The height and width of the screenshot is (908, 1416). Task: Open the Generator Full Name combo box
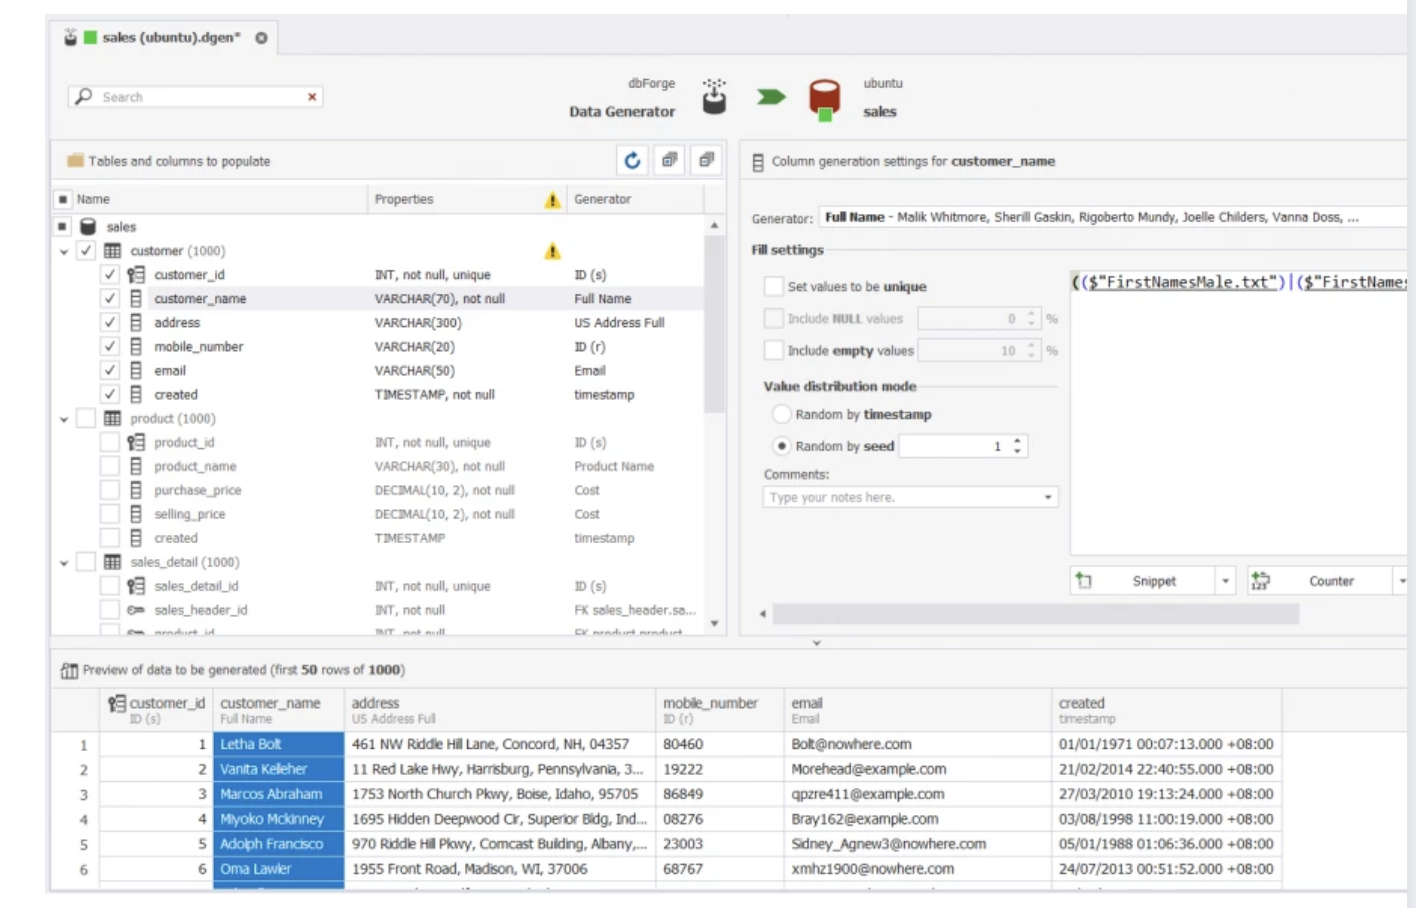point(1112,217)
